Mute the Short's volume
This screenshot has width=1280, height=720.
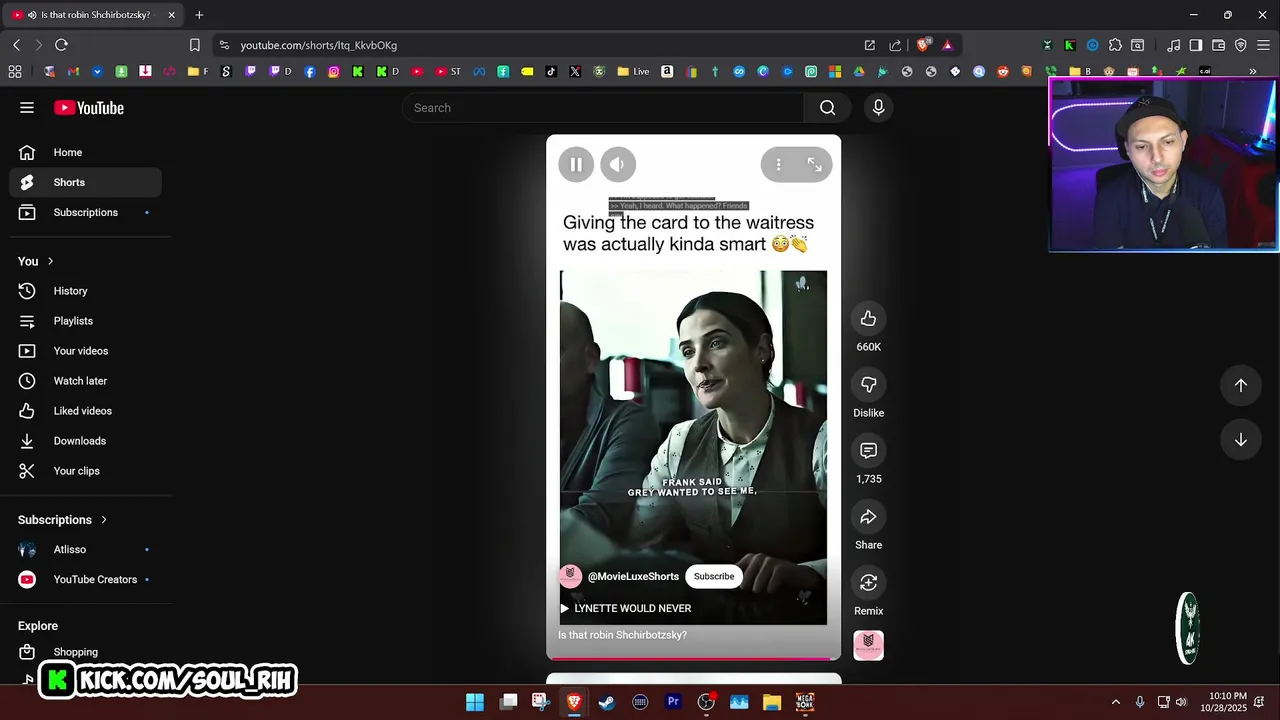618,165
